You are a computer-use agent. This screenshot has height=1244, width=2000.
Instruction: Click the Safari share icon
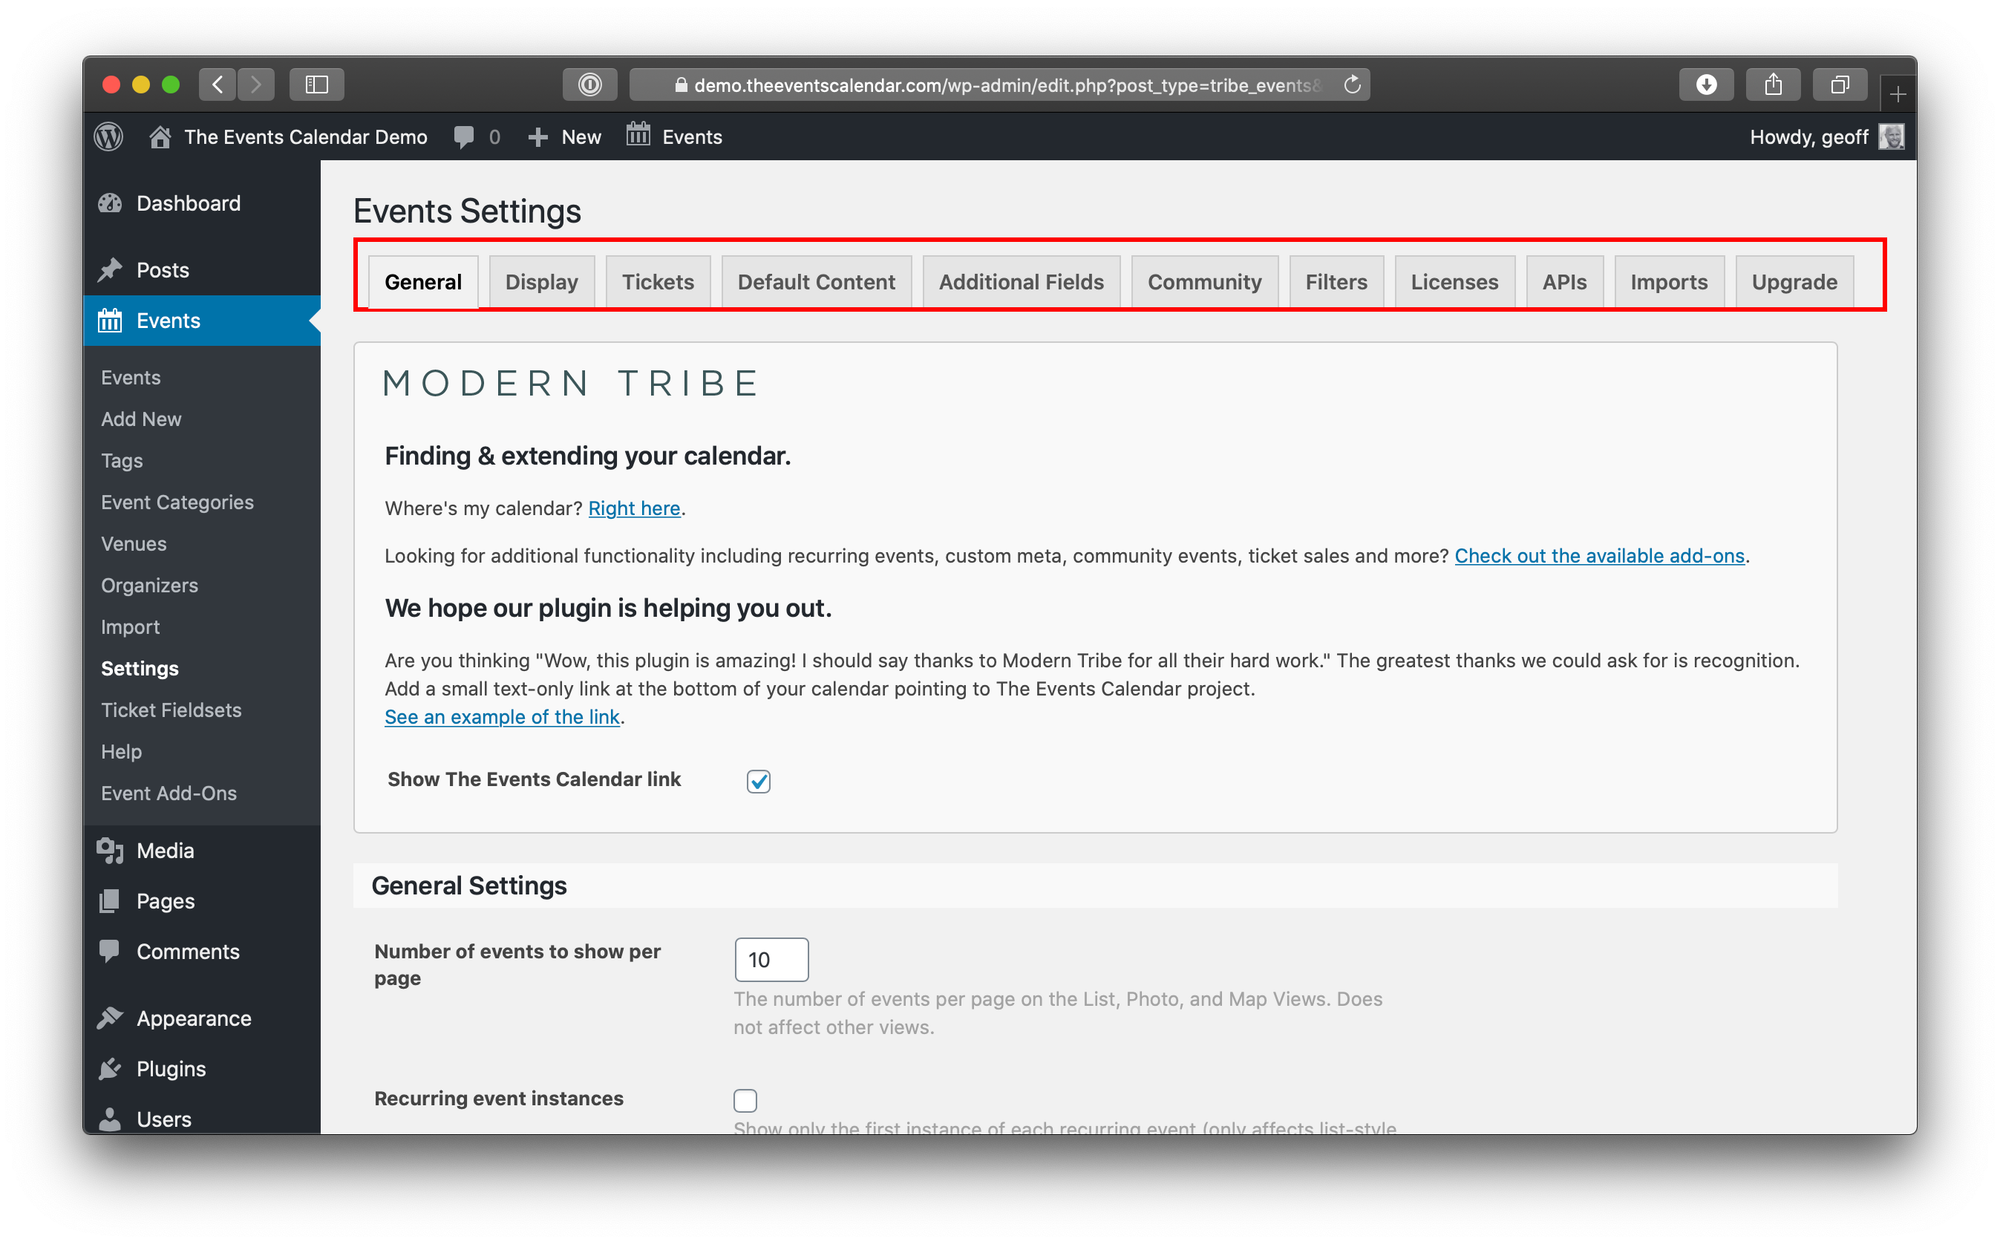(x=1773, y=85)
